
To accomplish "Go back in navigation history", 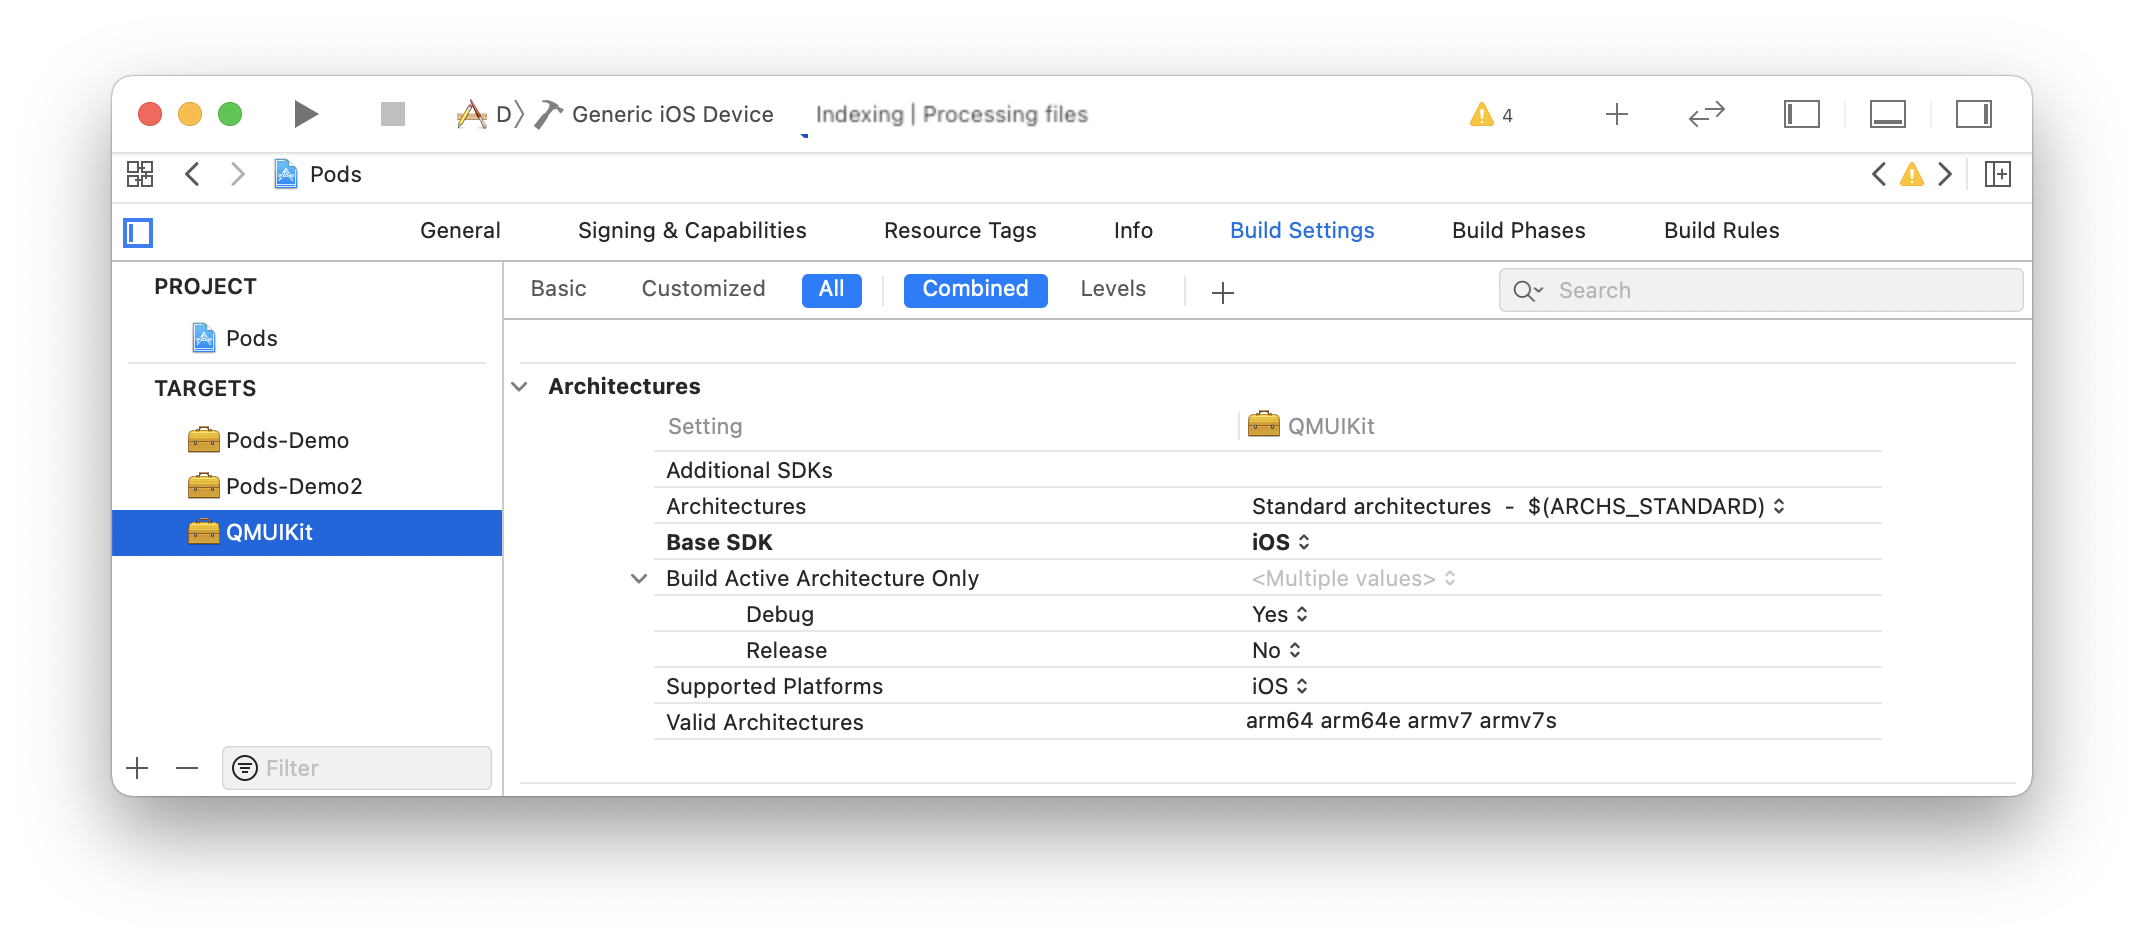I will [x=192, y=174].
